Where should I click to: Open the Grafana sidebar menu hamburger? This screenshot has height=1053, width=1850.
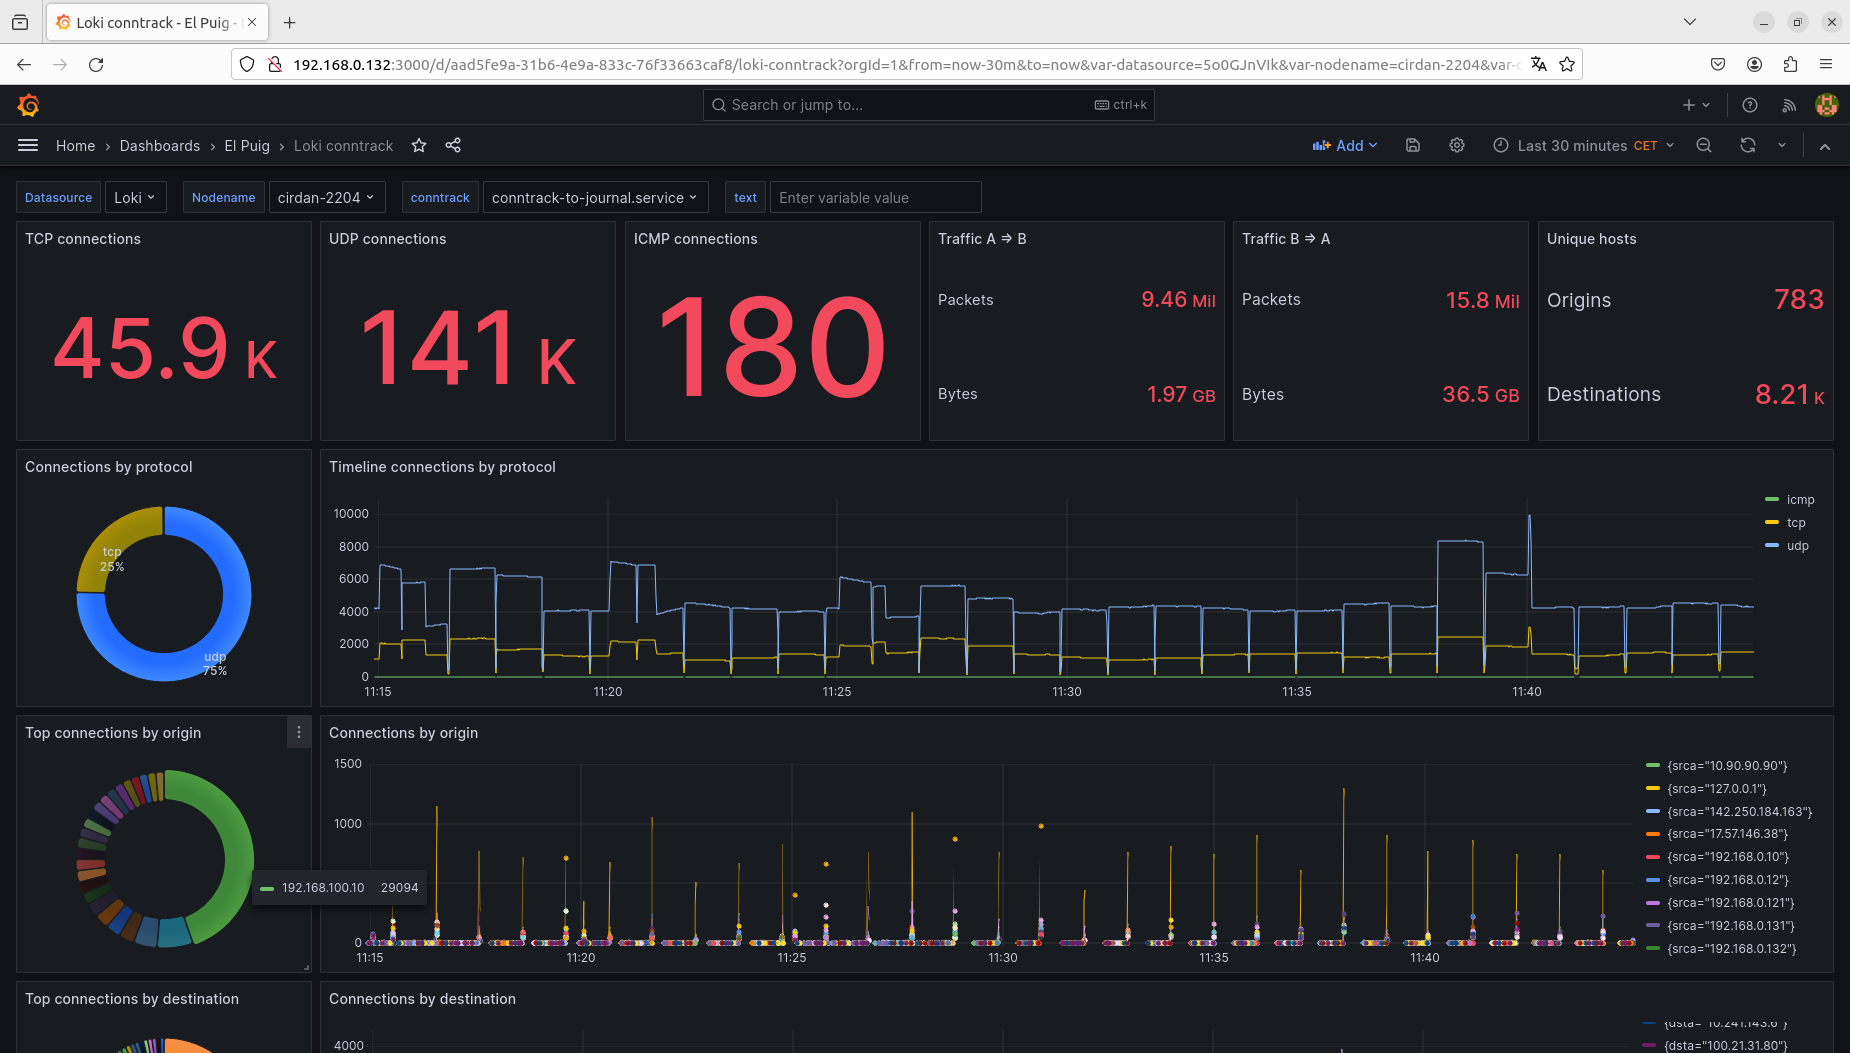click(28, 146)
